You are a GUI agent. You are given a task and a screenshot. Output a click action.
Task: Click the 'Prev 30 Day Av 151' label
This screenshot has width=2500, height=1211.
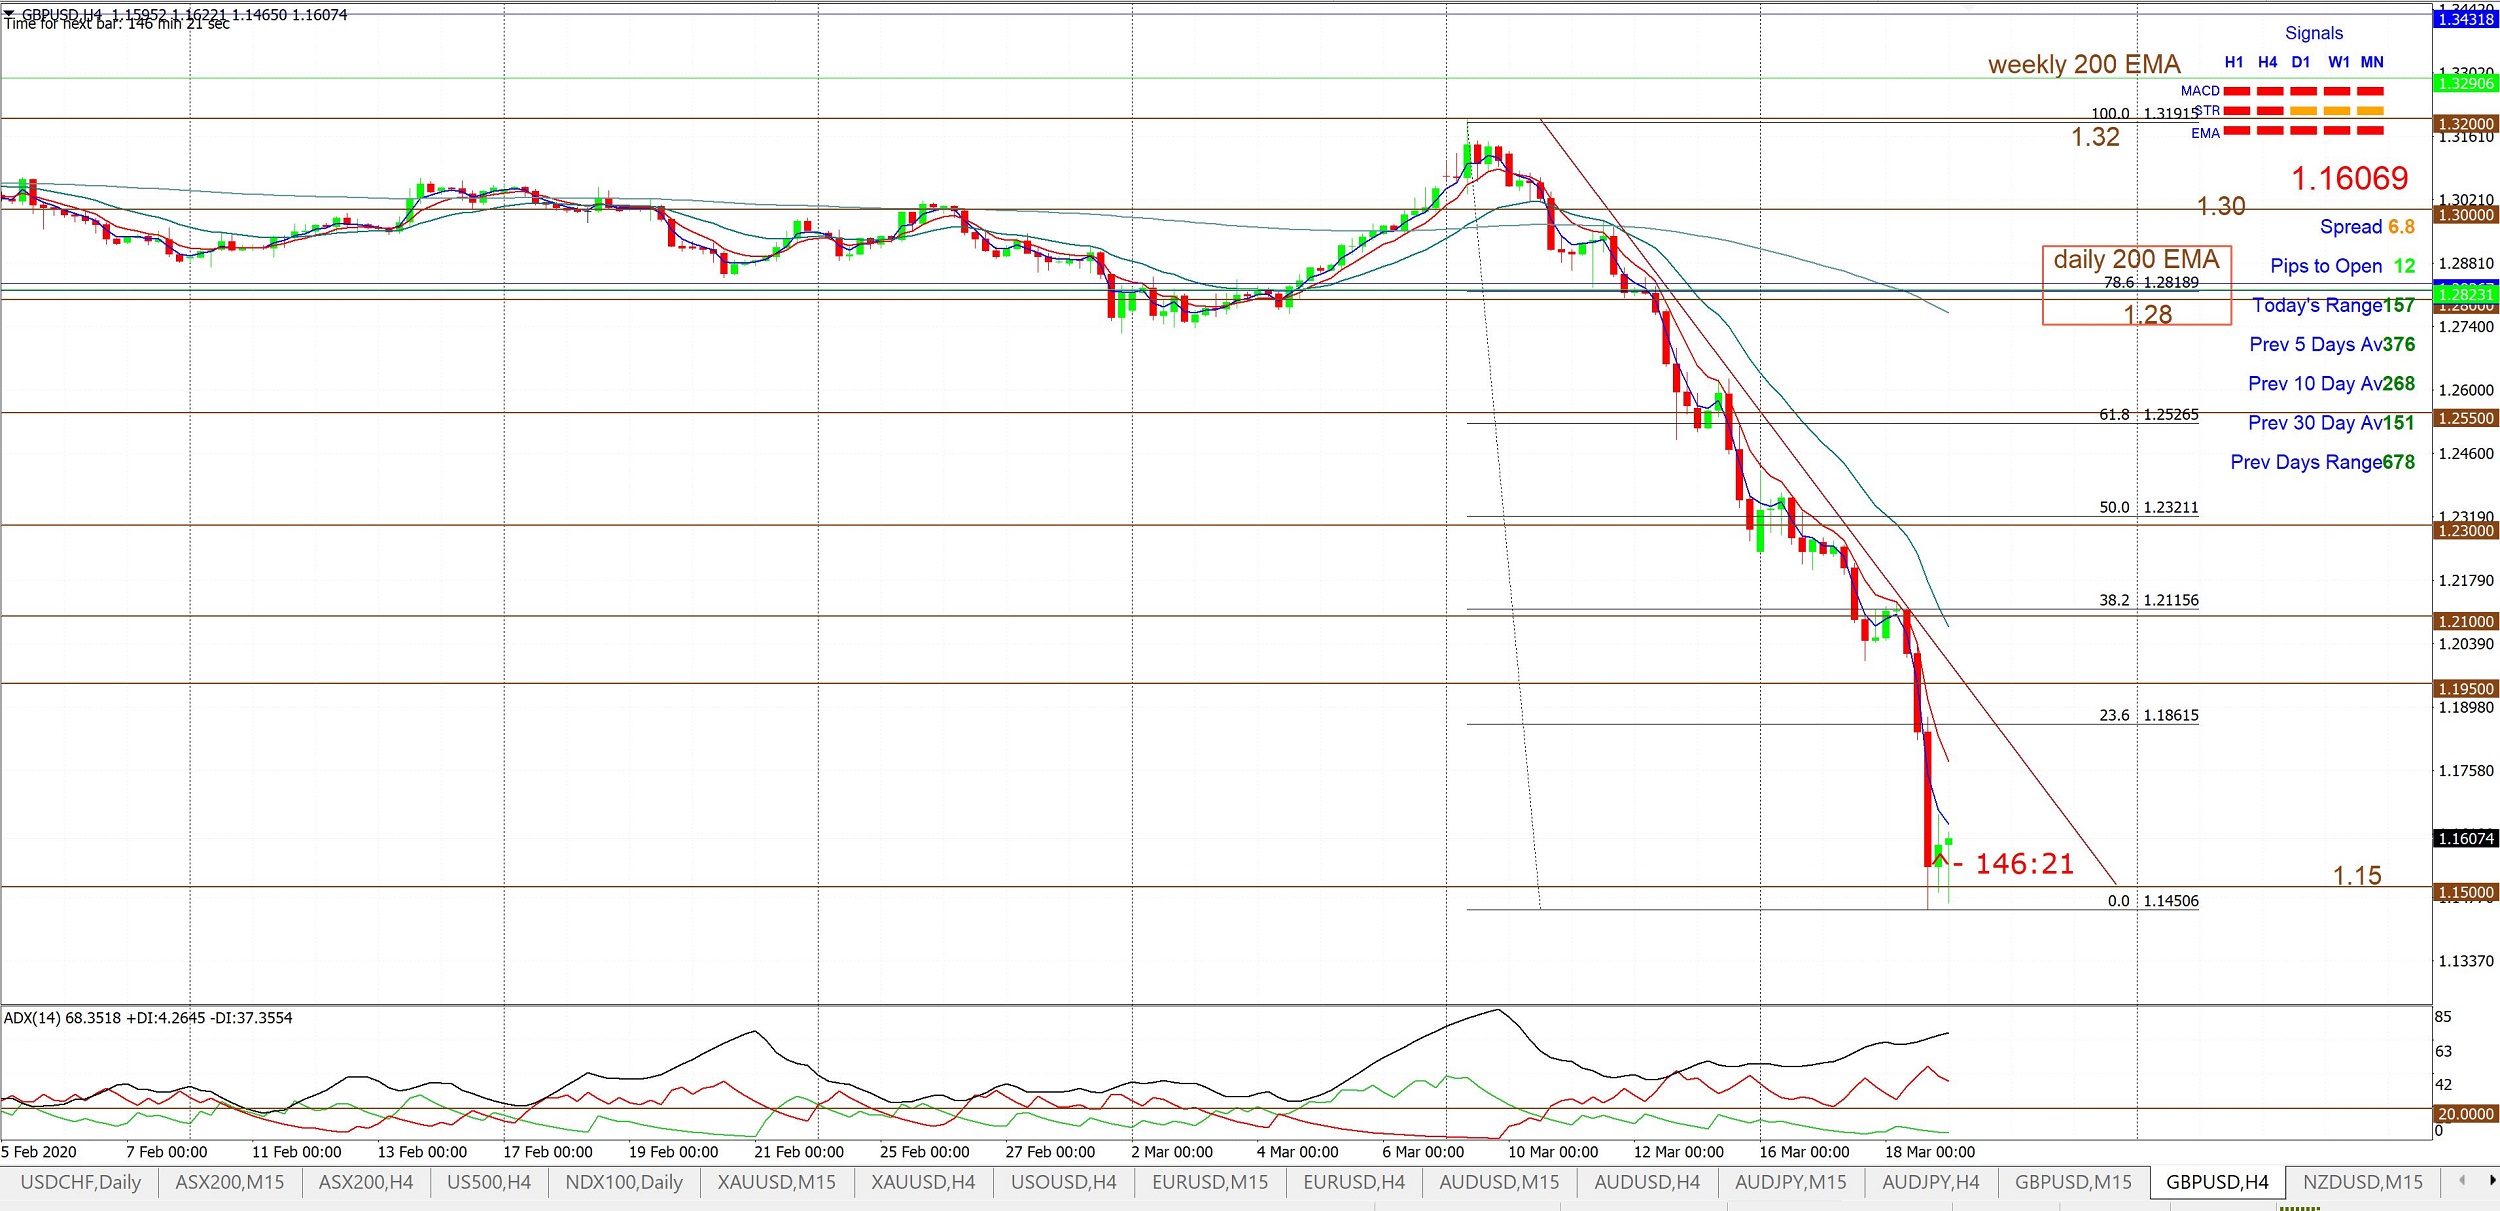point(2331,423)
